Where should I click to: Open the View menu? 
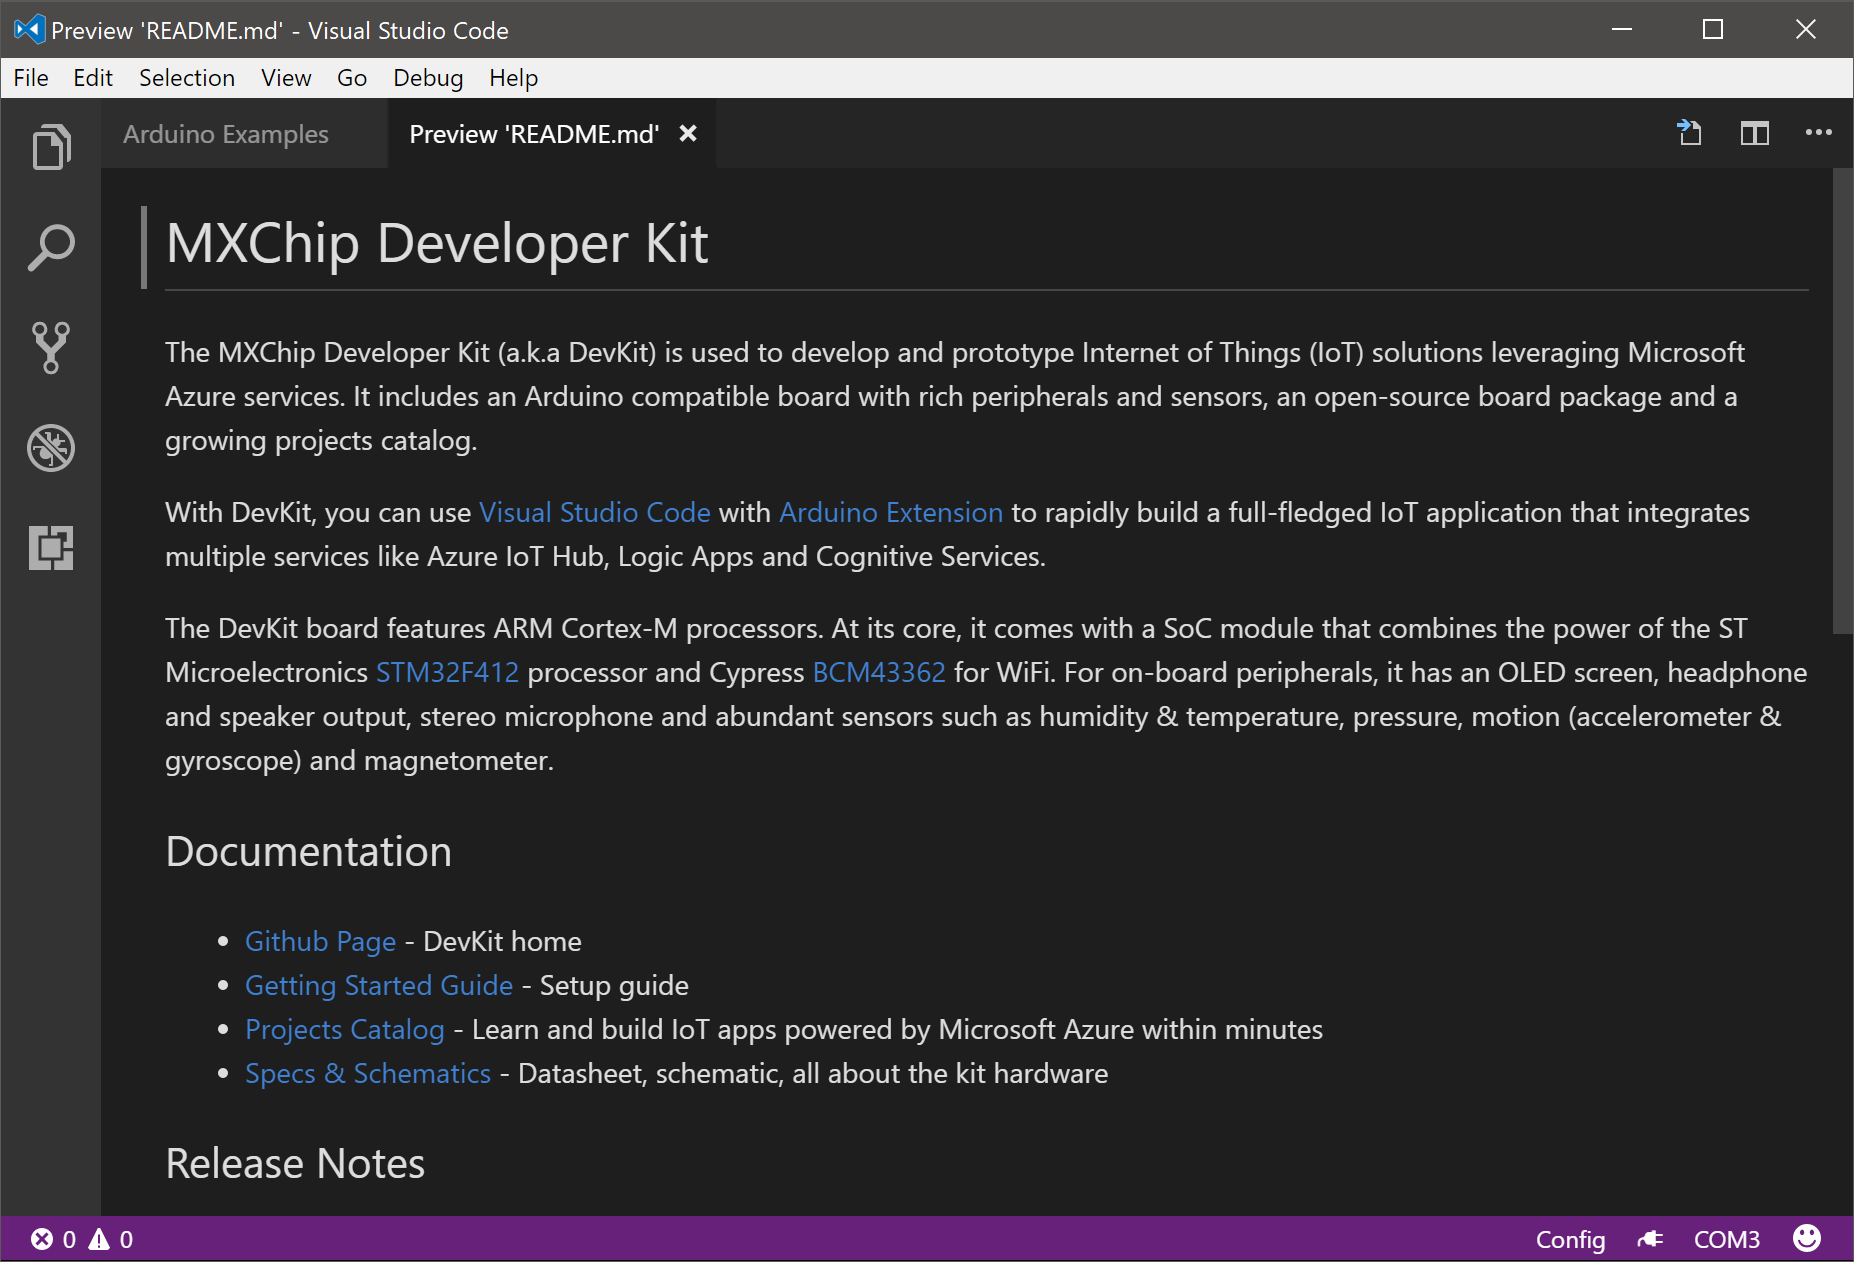tap(286, 78)
